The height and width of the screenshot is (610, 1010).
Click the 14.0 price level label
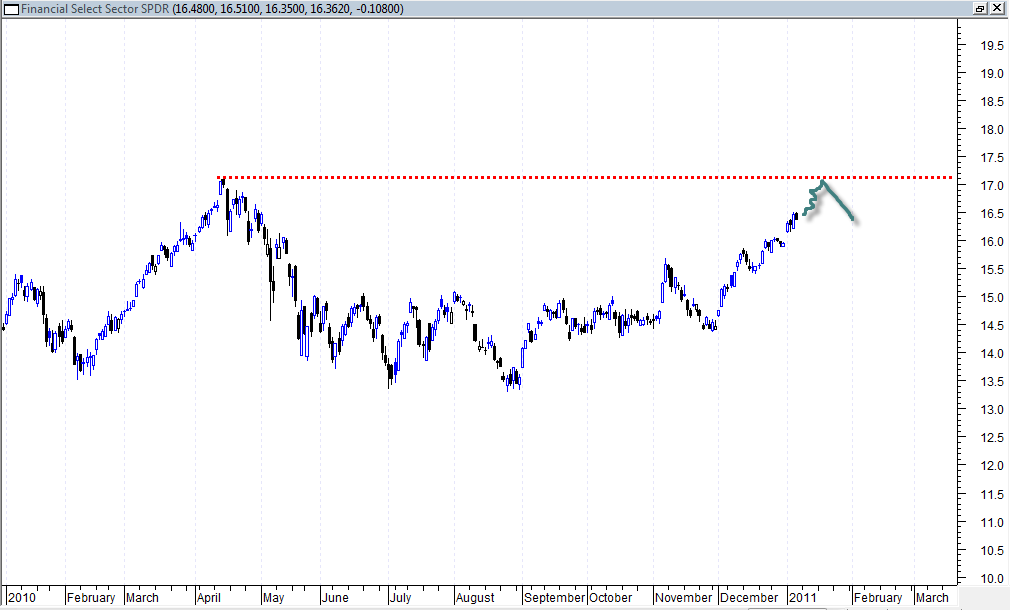(992, 354)
